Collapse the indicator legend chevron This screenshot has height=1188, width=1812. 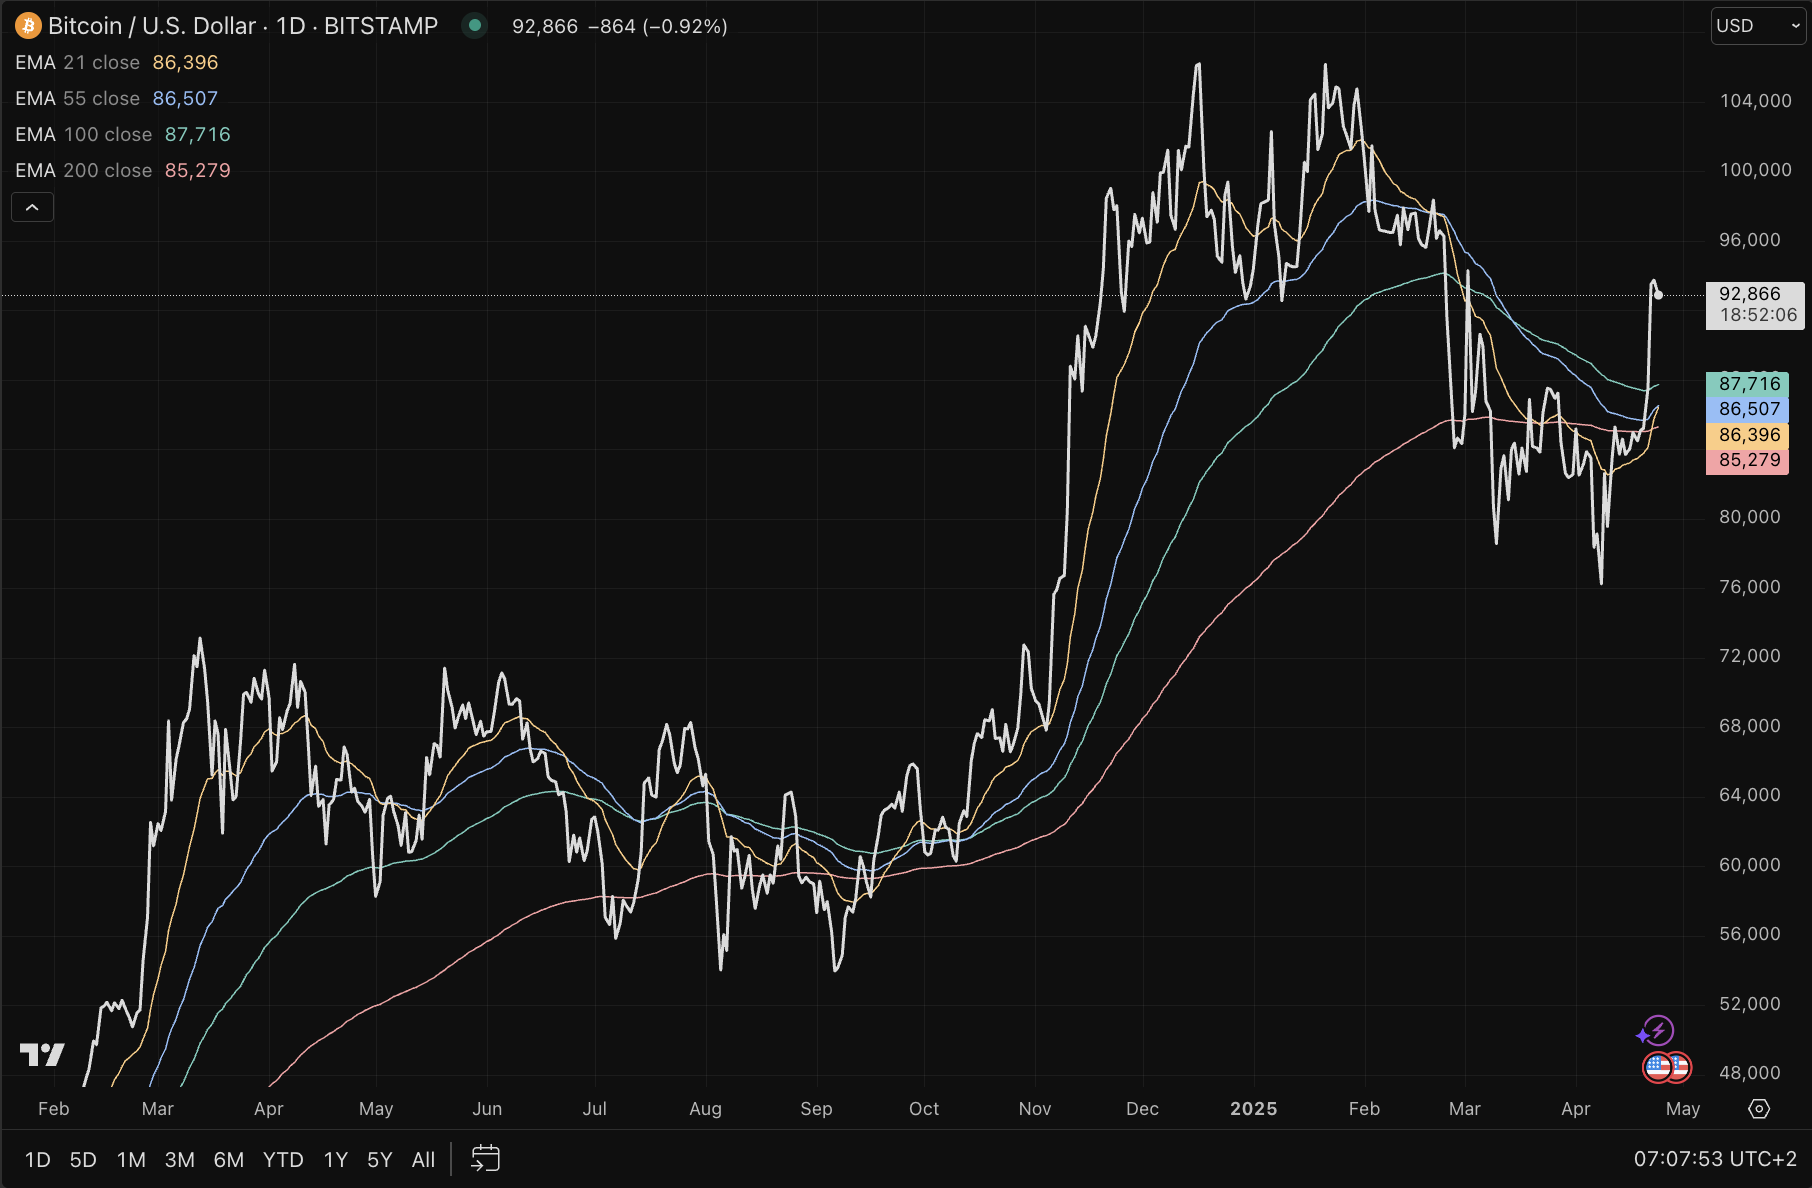pos(32,207)
